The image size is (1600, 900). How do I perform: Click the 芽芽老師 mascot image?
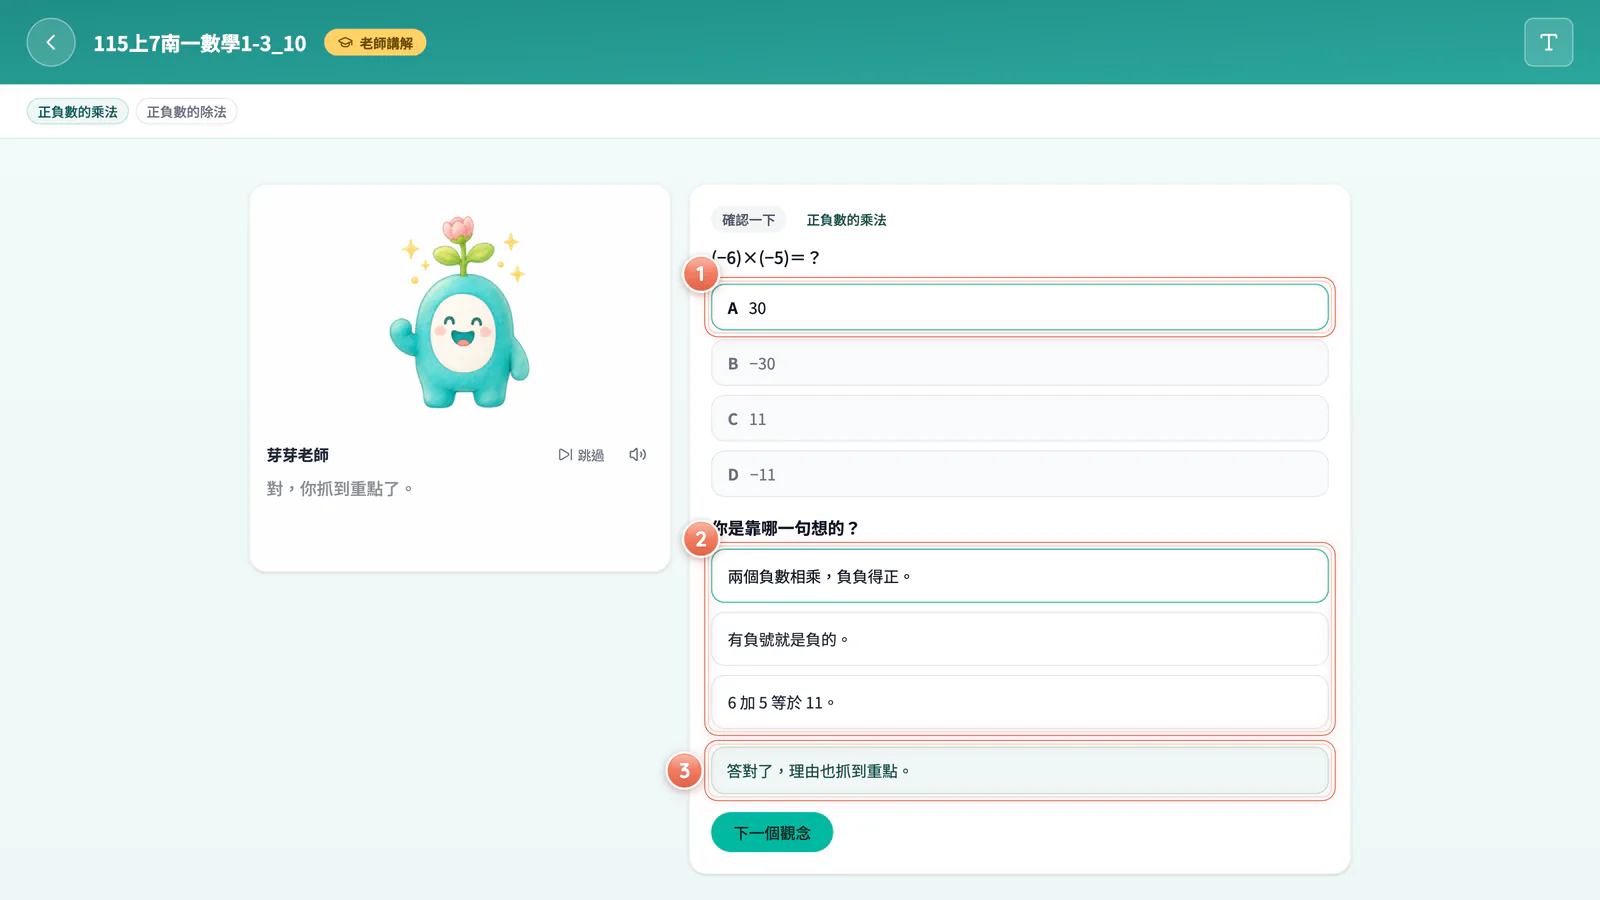tap(460, 312)
